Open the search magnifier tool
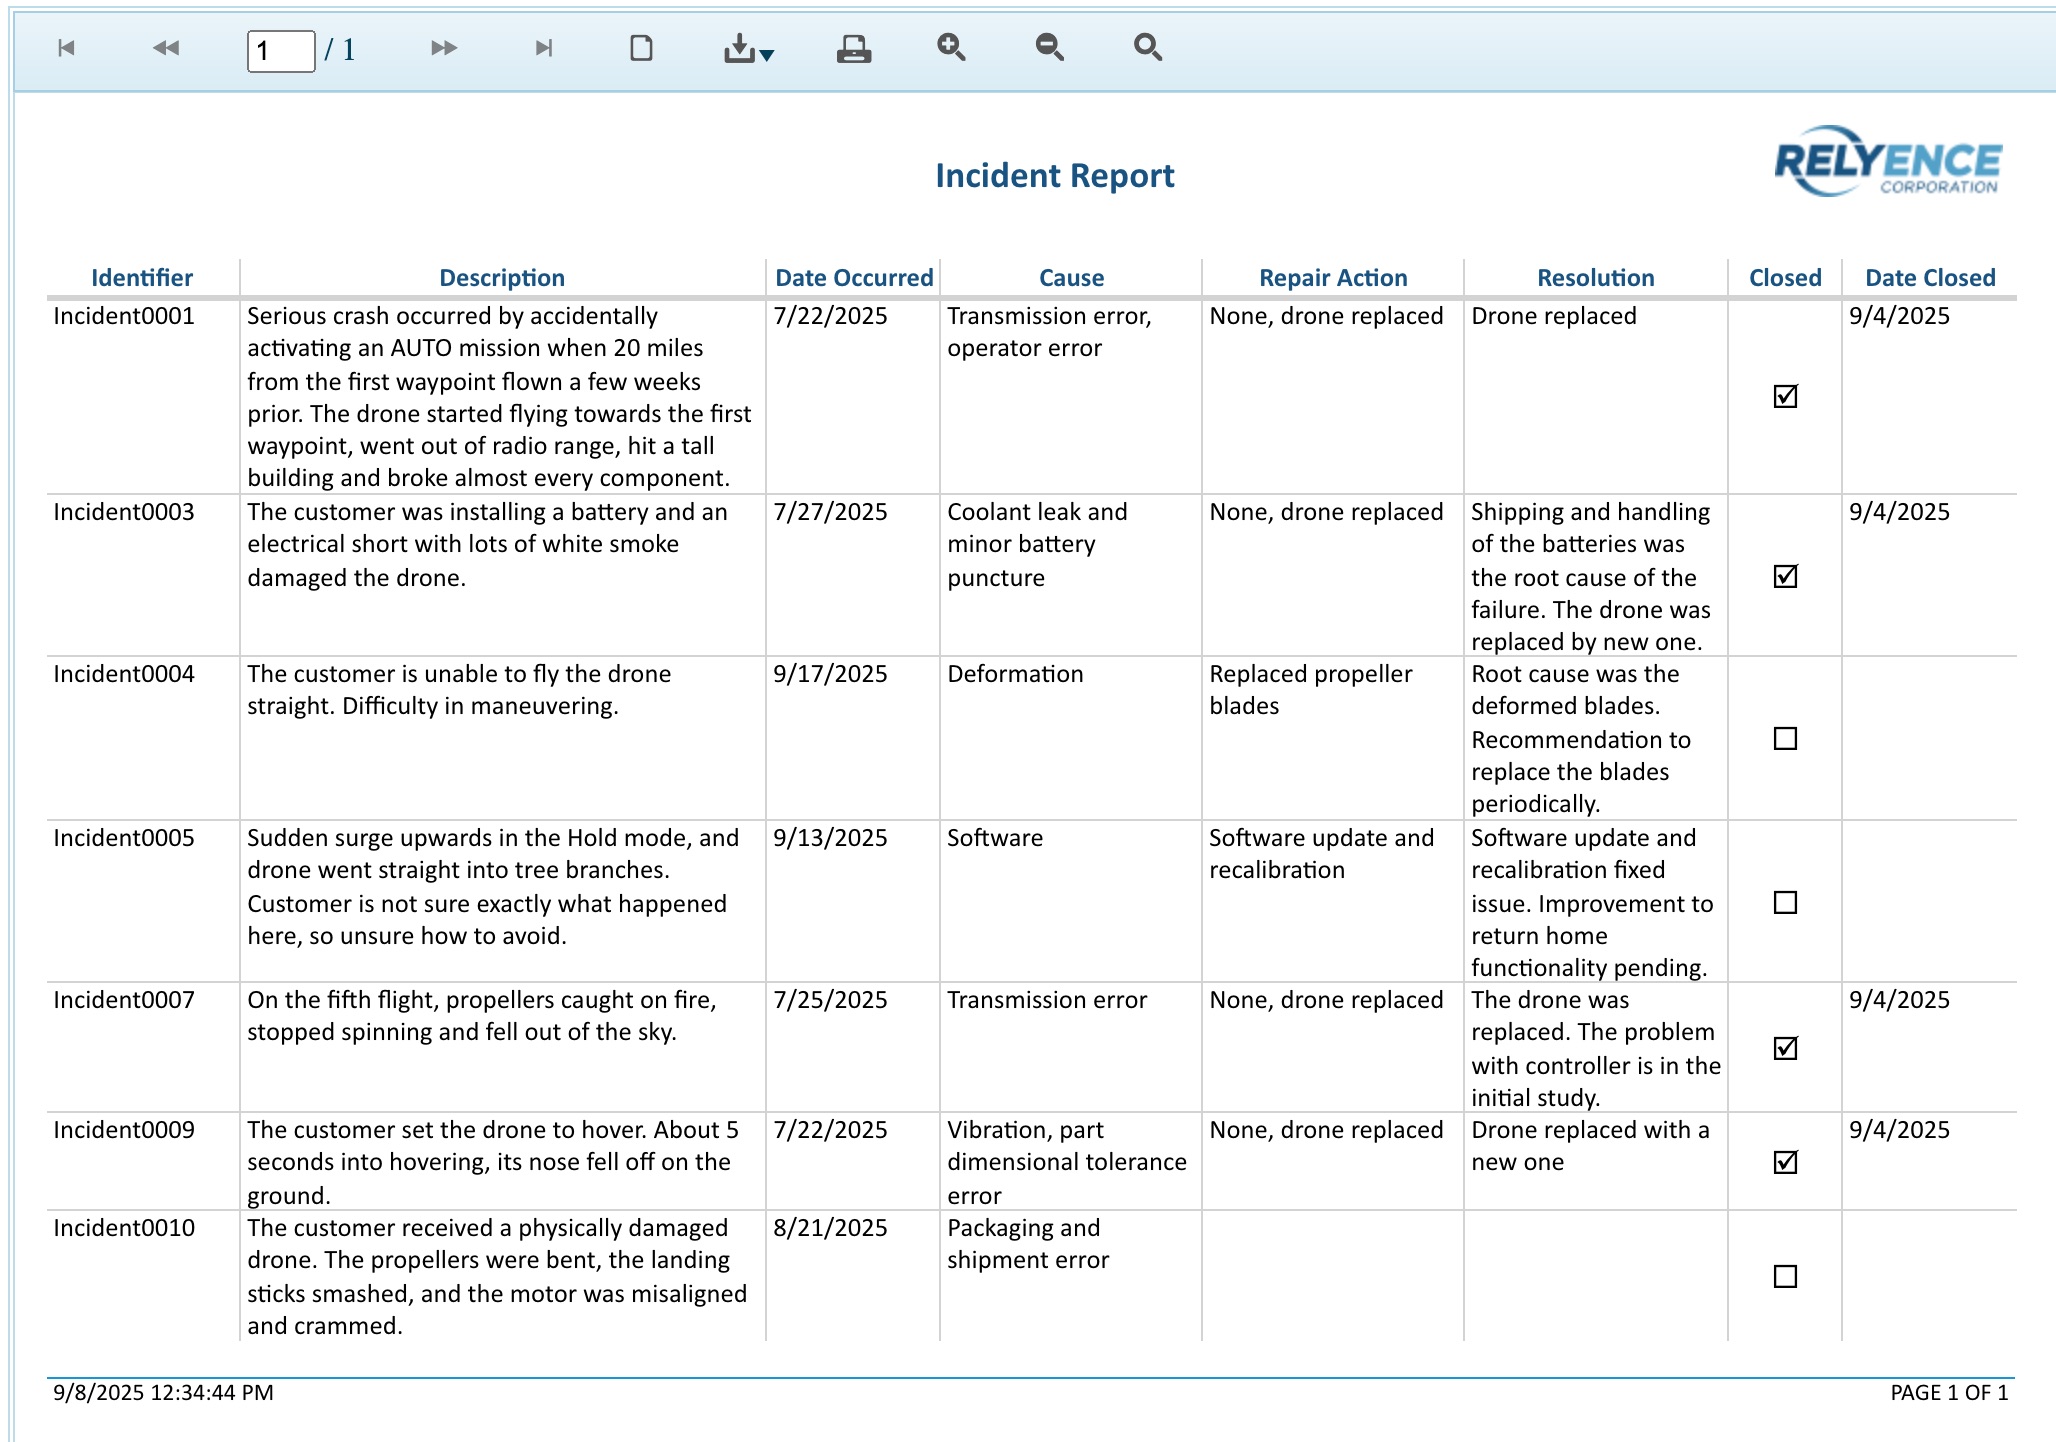2056x1442 pixels. point(1147,47)
